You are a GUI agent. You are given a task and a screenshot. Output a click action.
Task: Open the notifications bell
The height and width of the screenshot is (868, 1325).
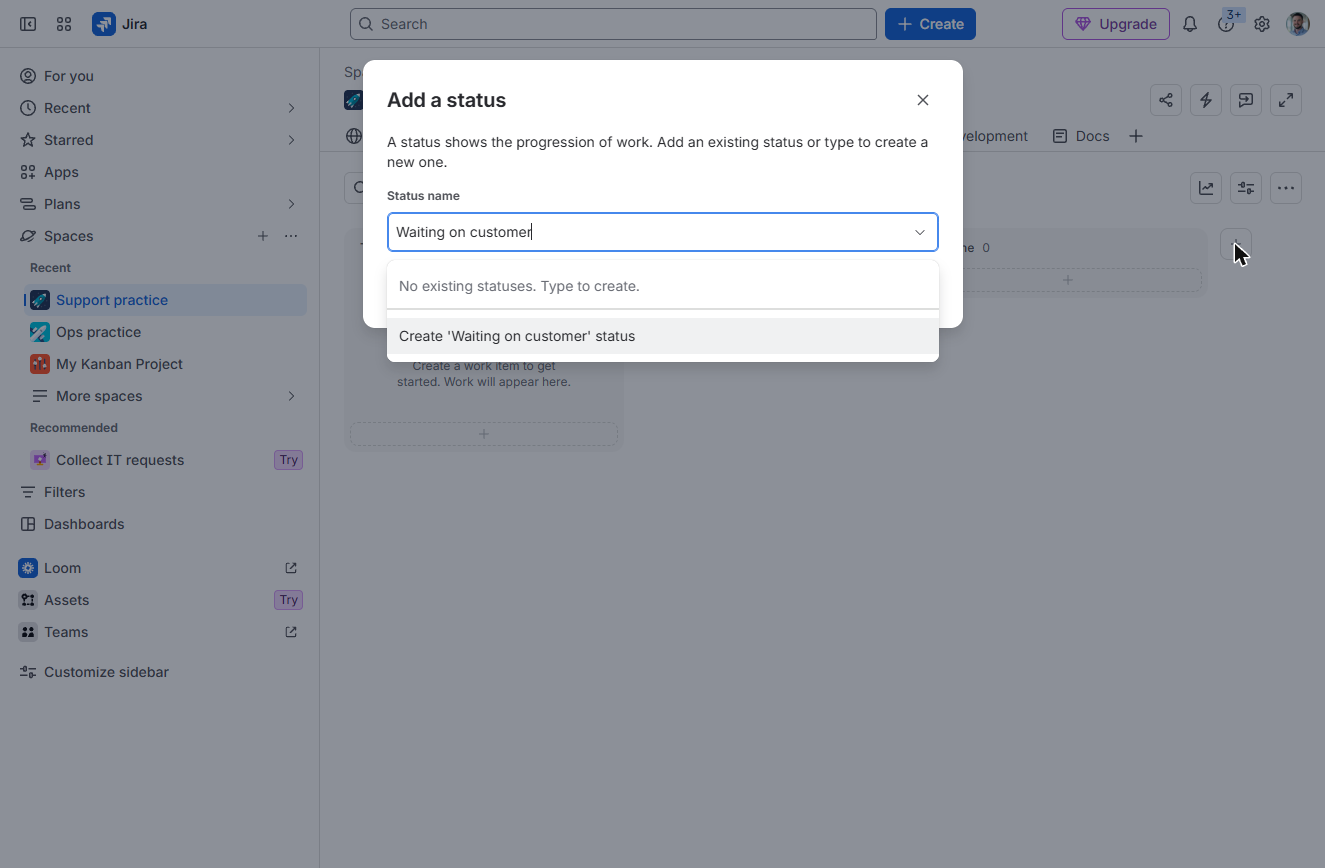(x=1190, y=24)
